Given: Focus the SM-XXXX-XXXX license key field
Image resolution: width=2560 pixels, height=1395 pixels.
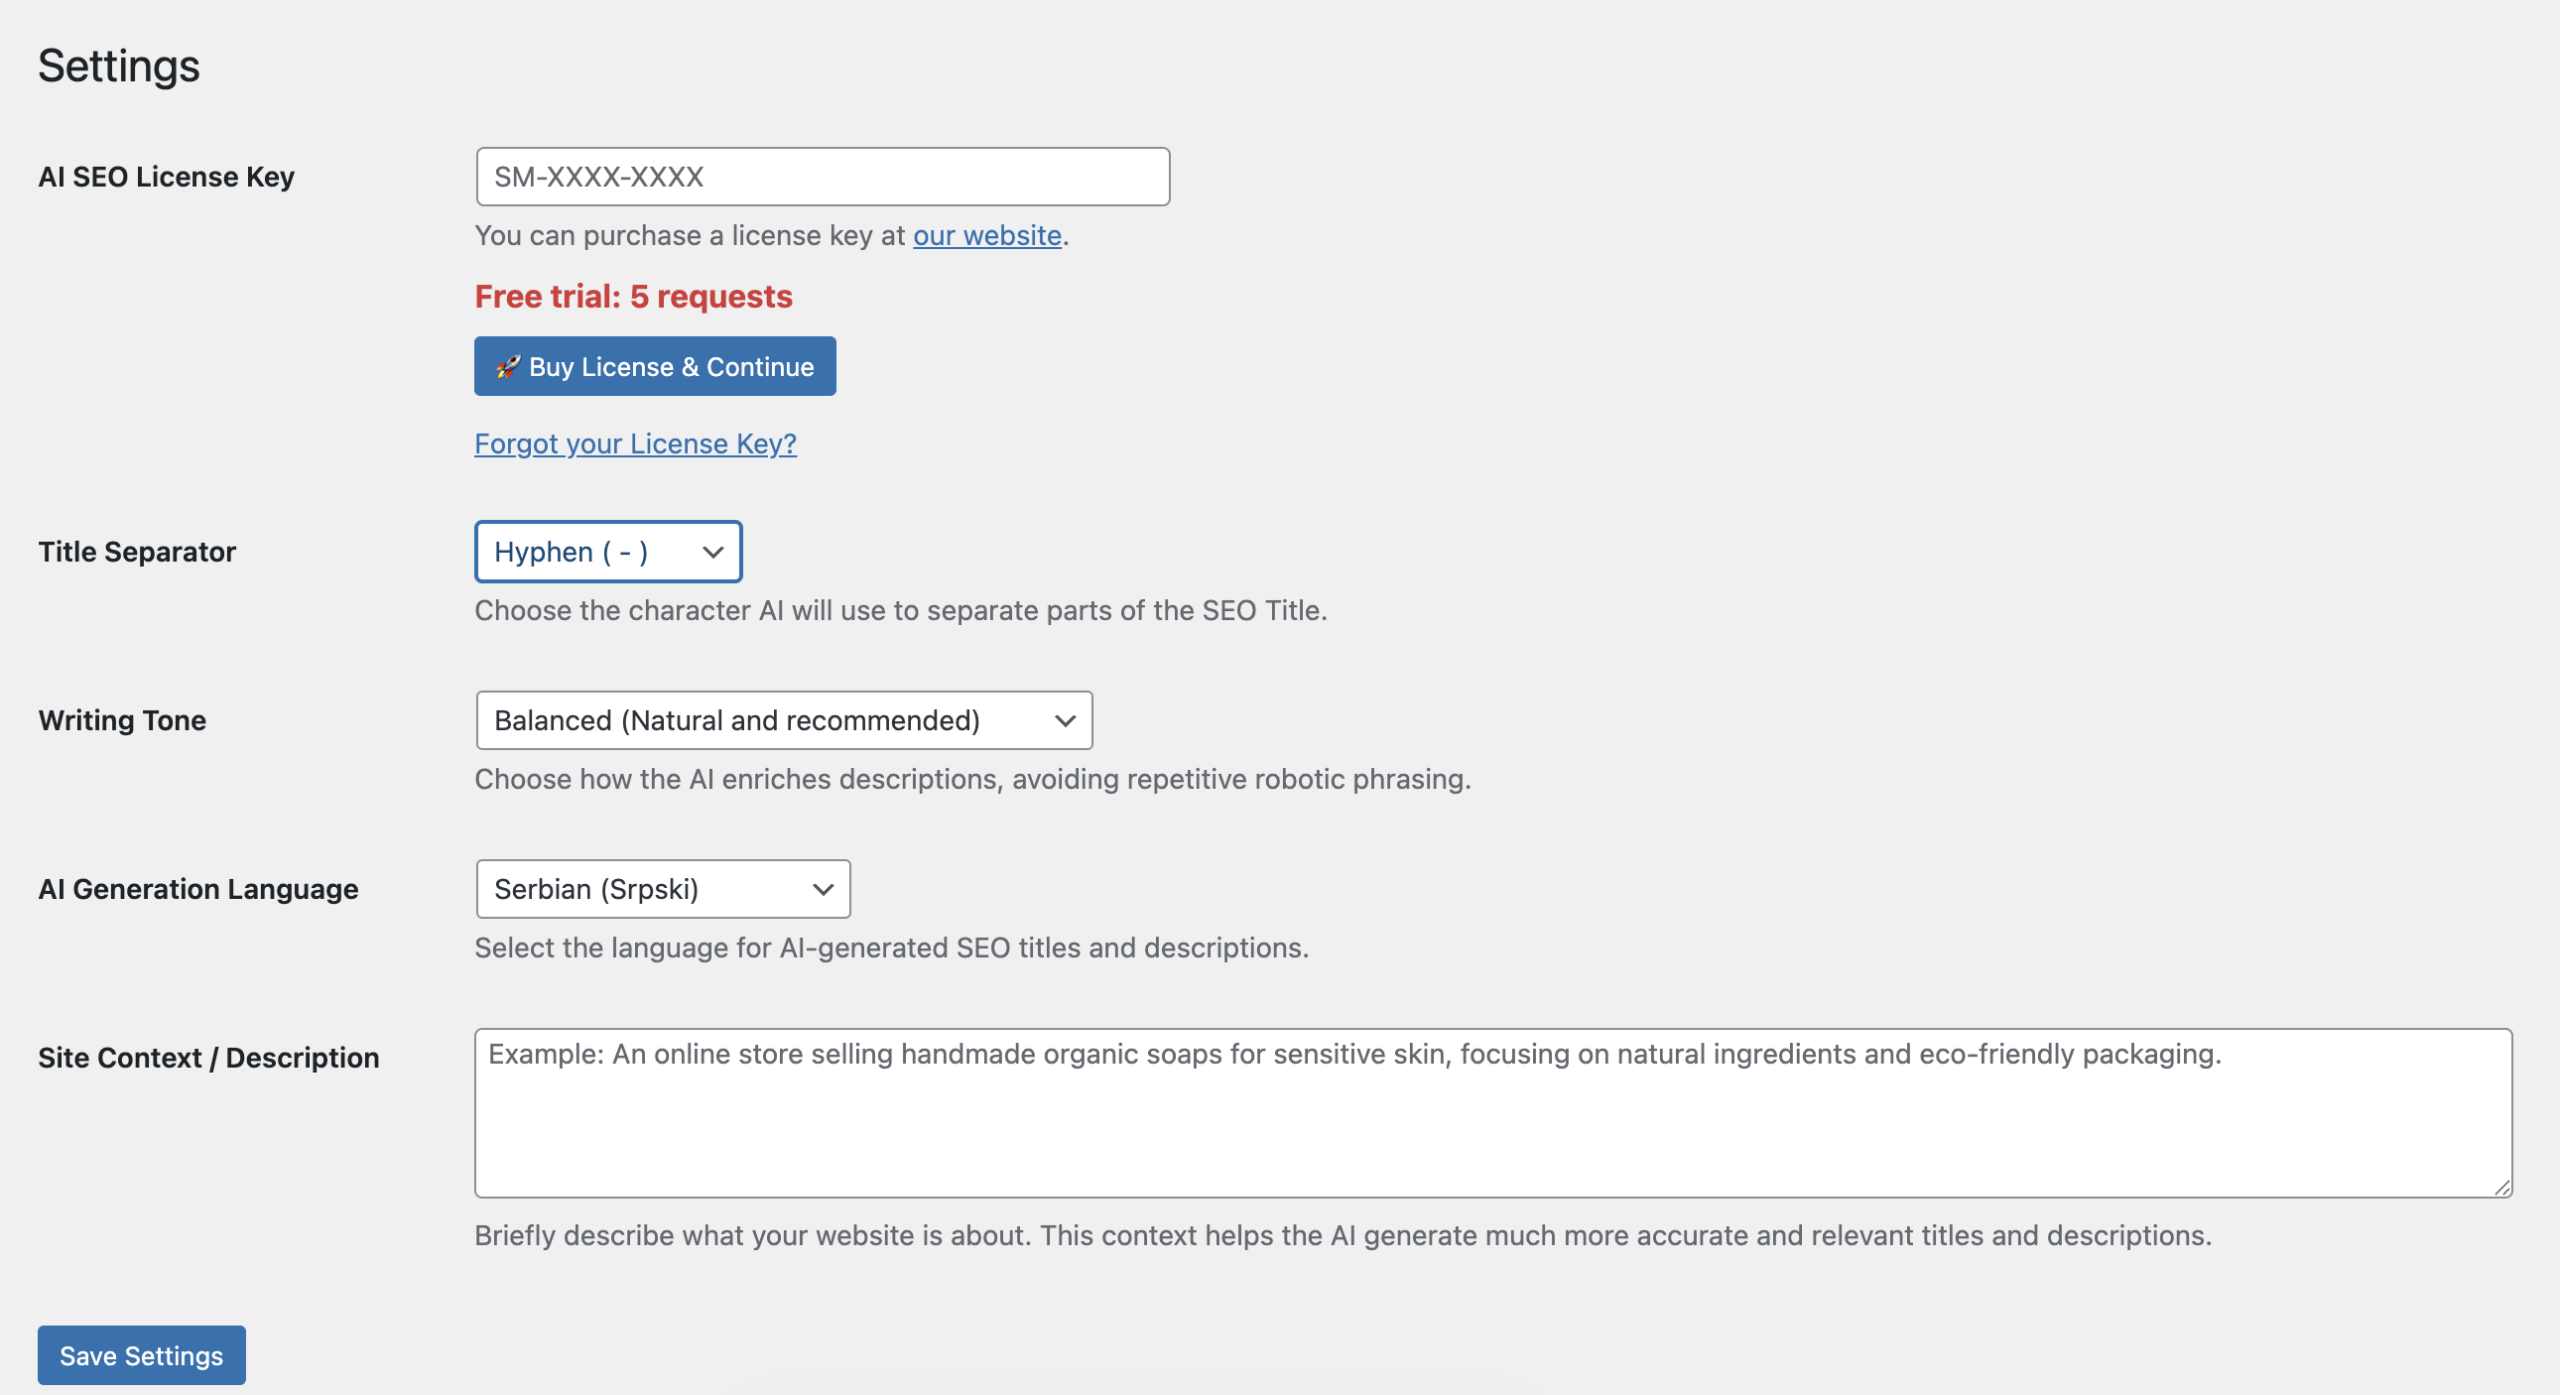Looking at the screenshot, I should pyautogui.click(x=822, y=177).
